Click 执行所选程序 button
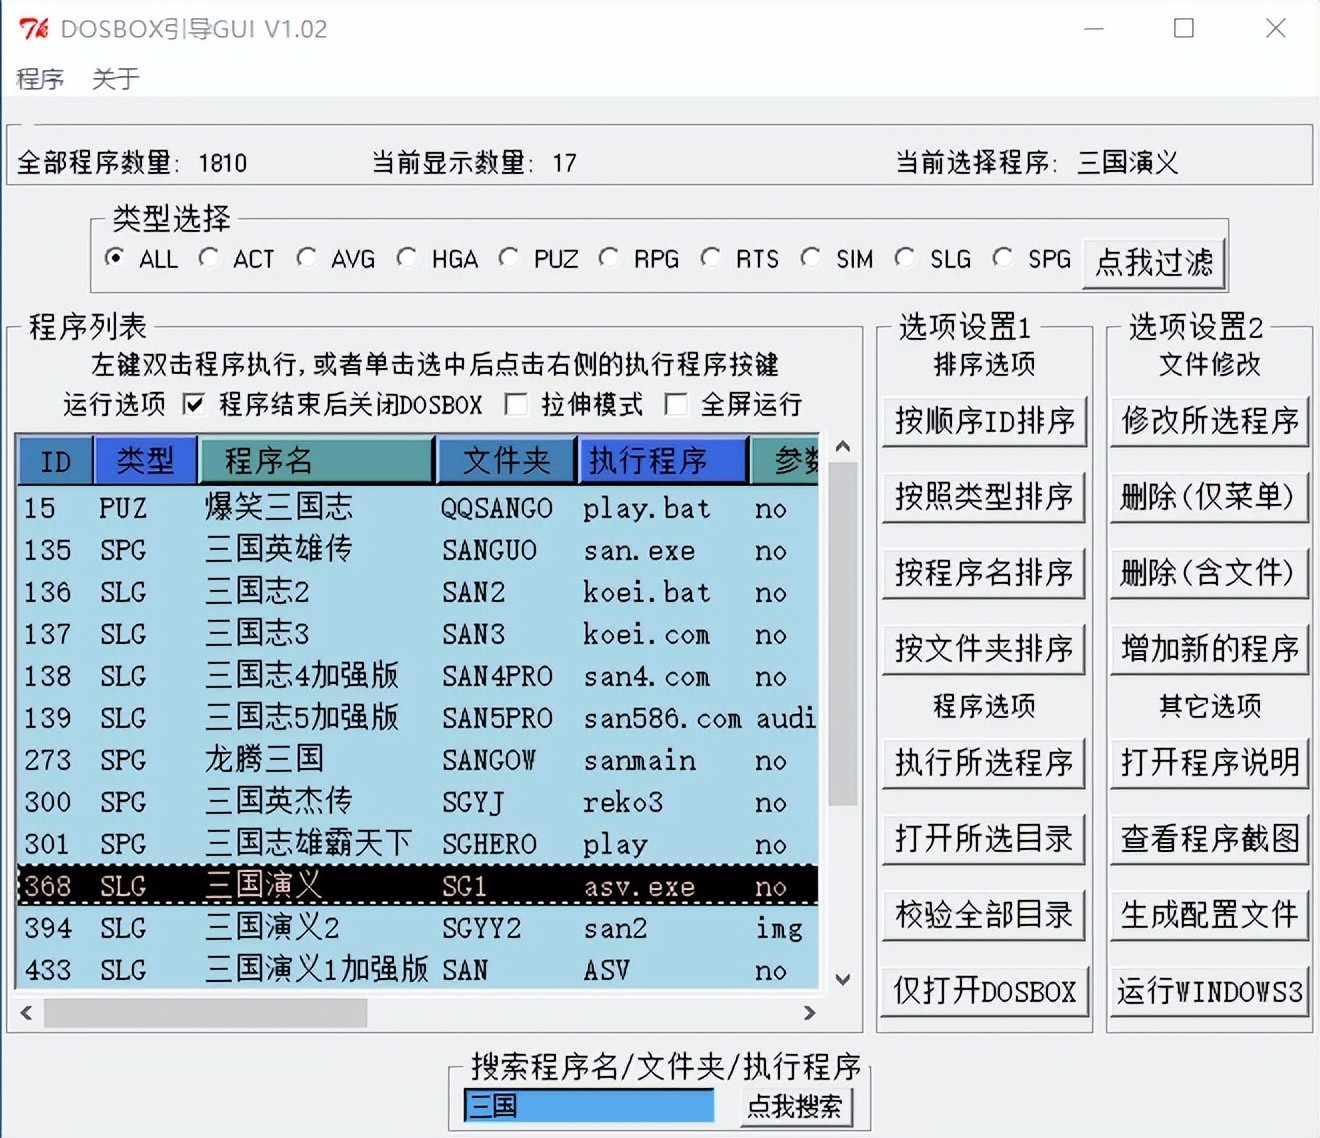The image size is (1320, 1138). (984, 762)
